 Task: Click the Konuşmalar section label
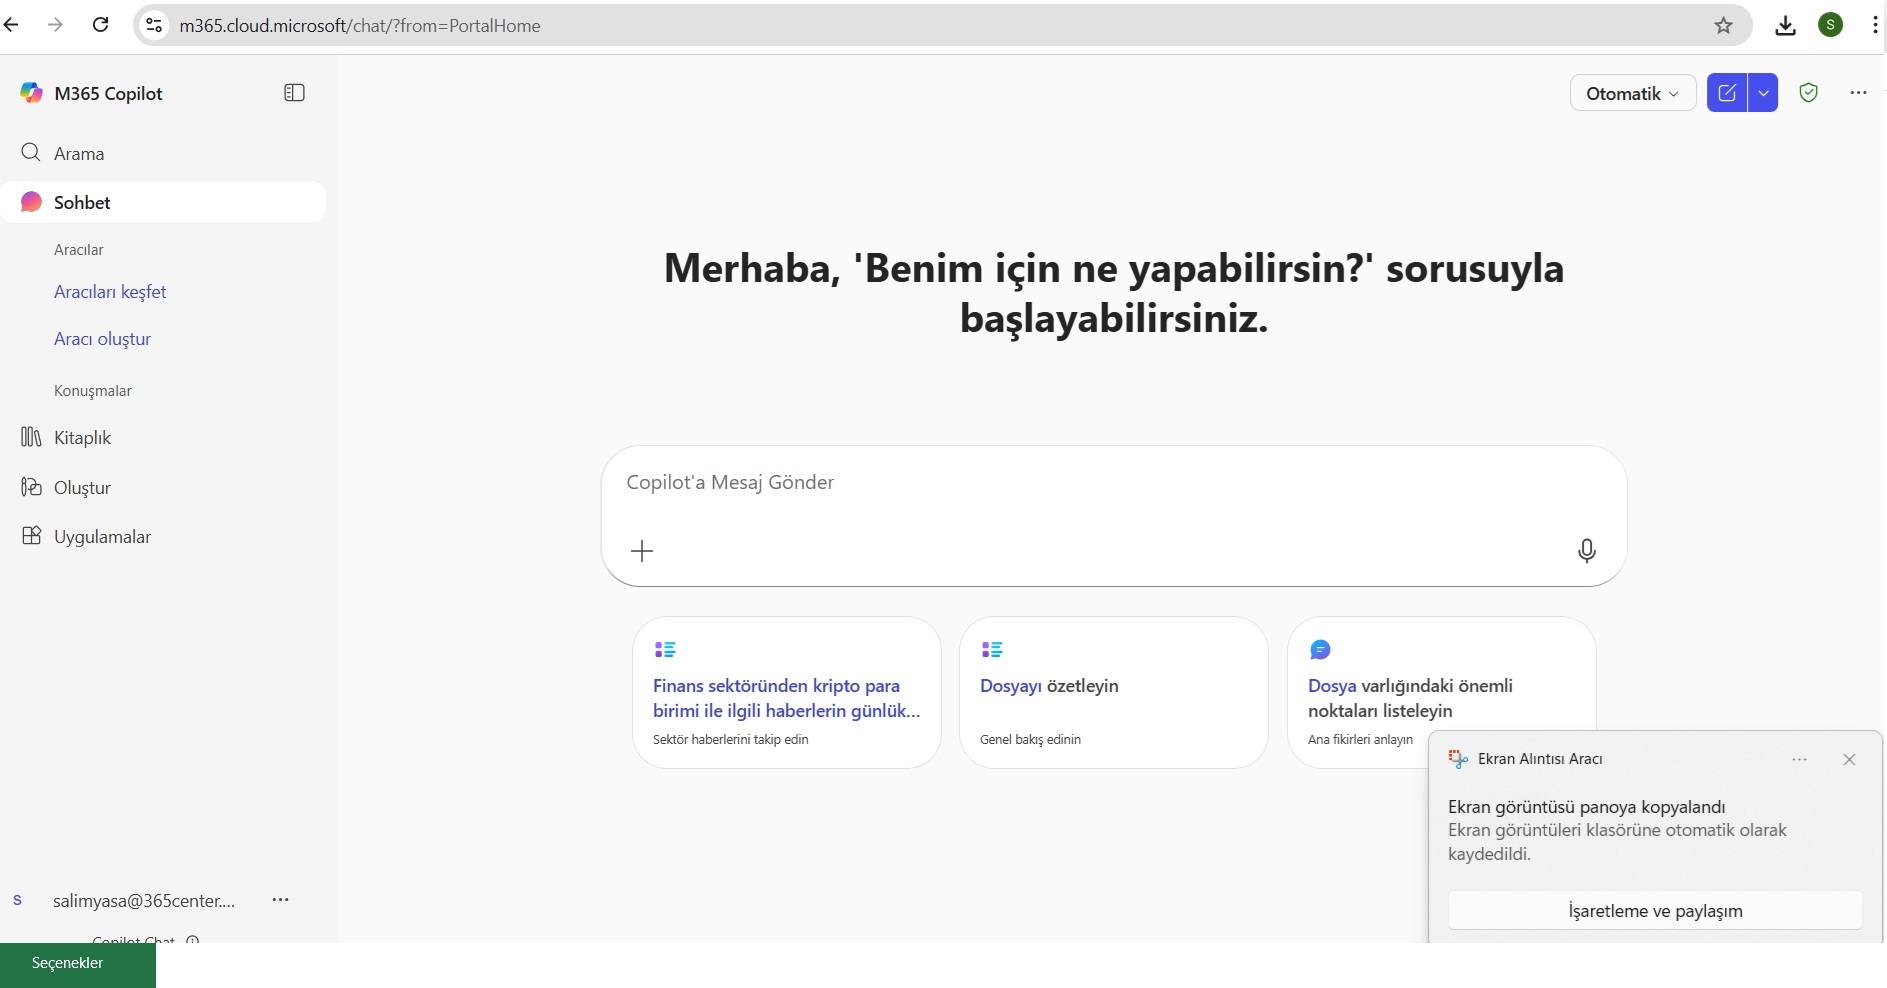pyautogui.click(x=93, y=391)
